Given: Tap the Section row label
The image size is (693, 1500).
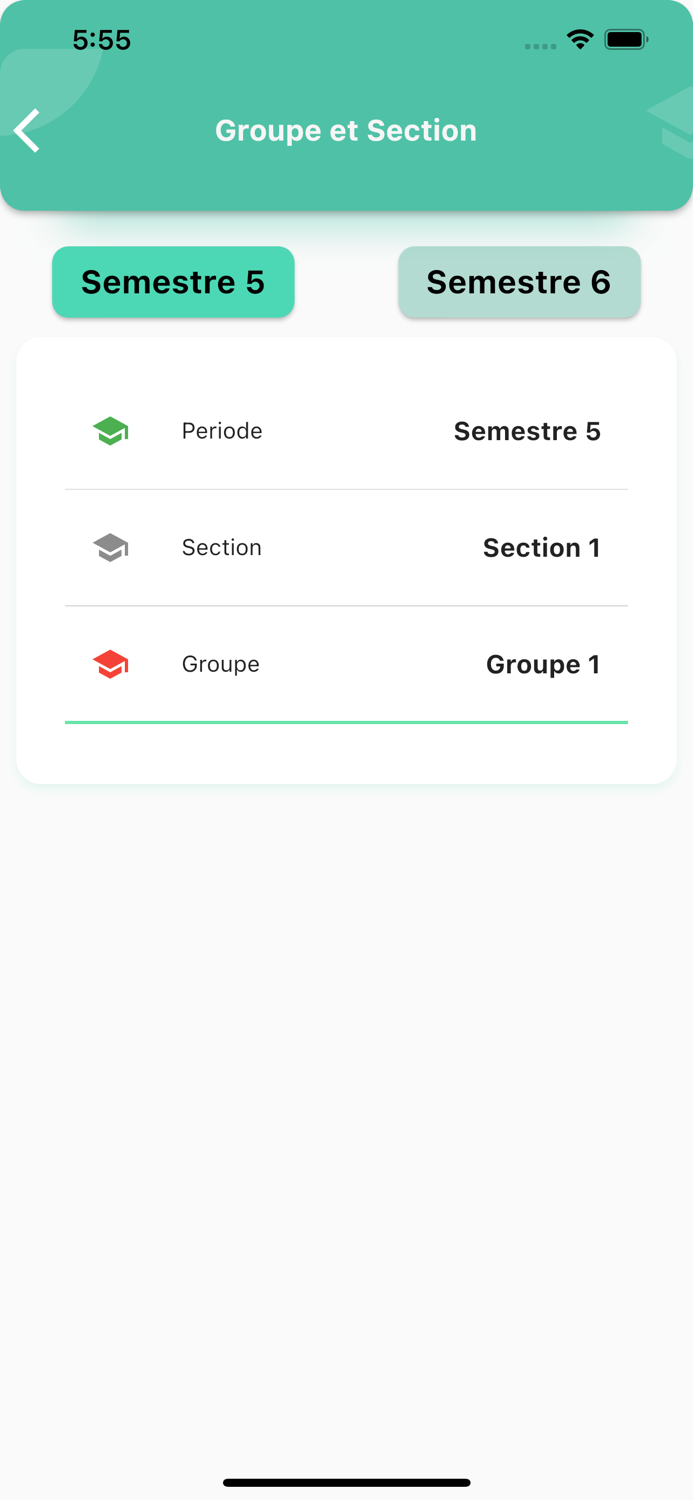Looking at the screenshot, I should coord(222,548).
